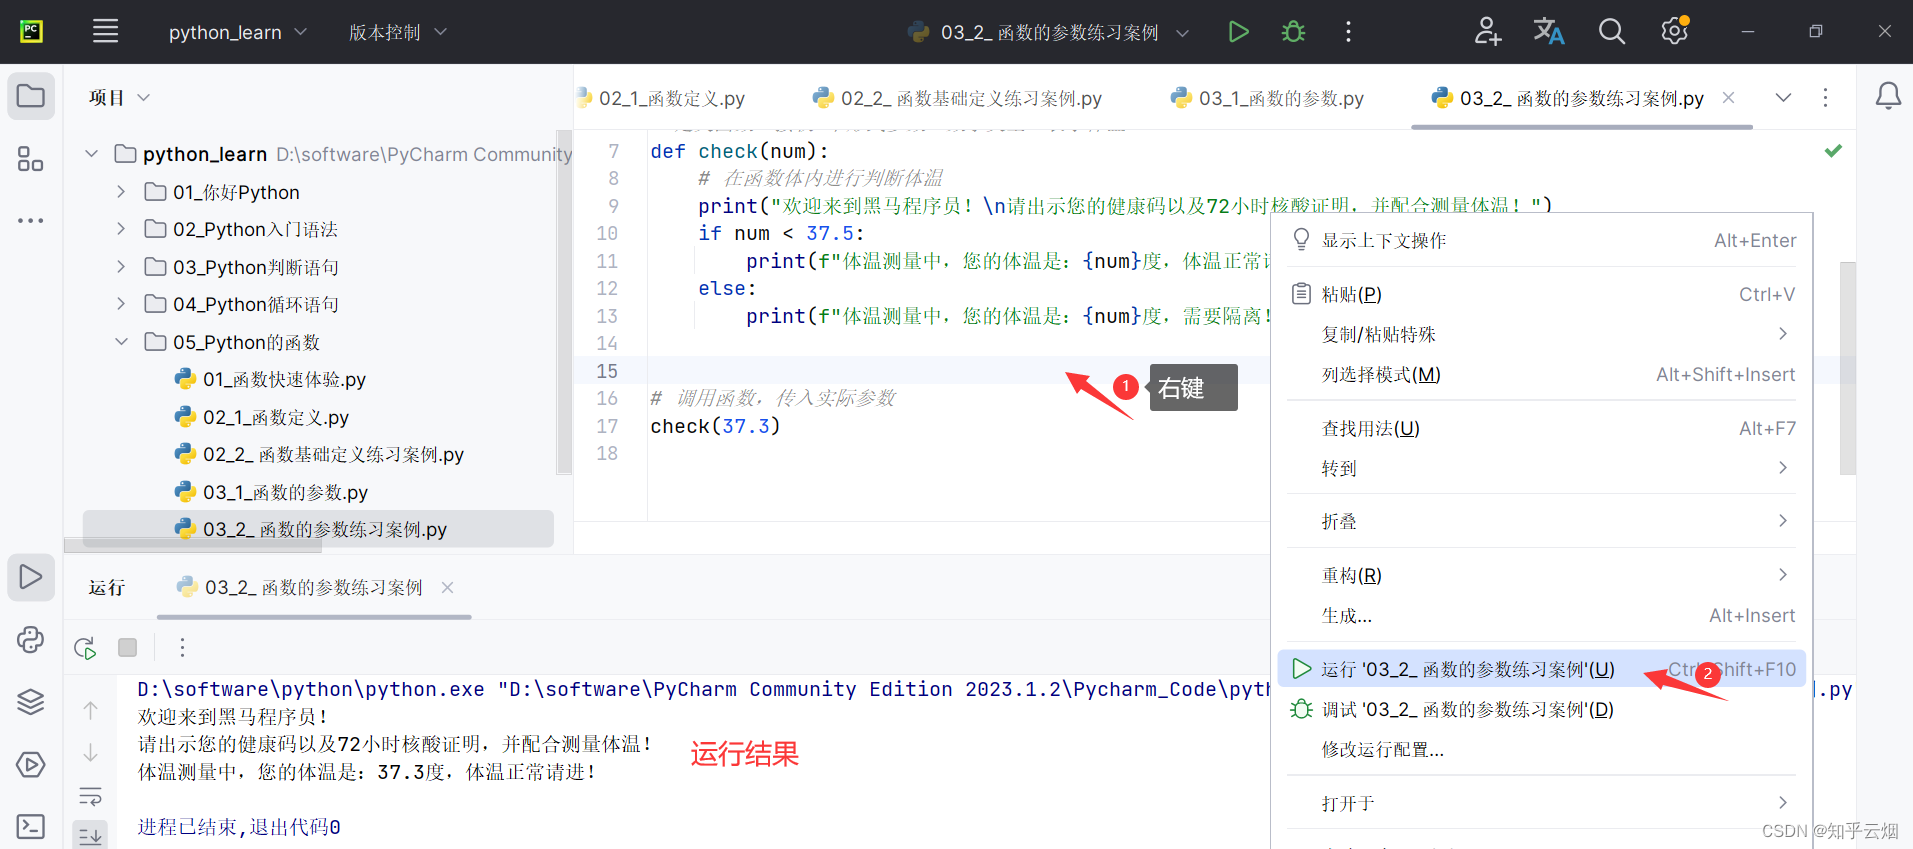This screenshot has height=849, width=1913.
Task: Expand 01_你好Python folder
Action: click(x=121, y=192)
